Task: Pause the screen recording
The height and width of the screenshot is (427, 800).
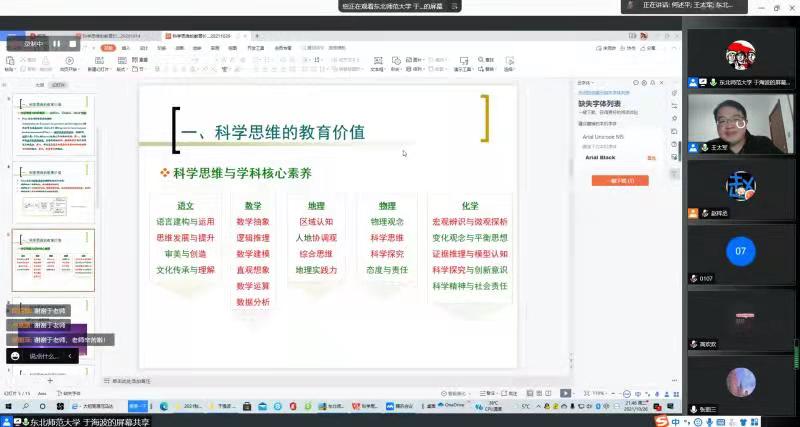Action: 57,44
